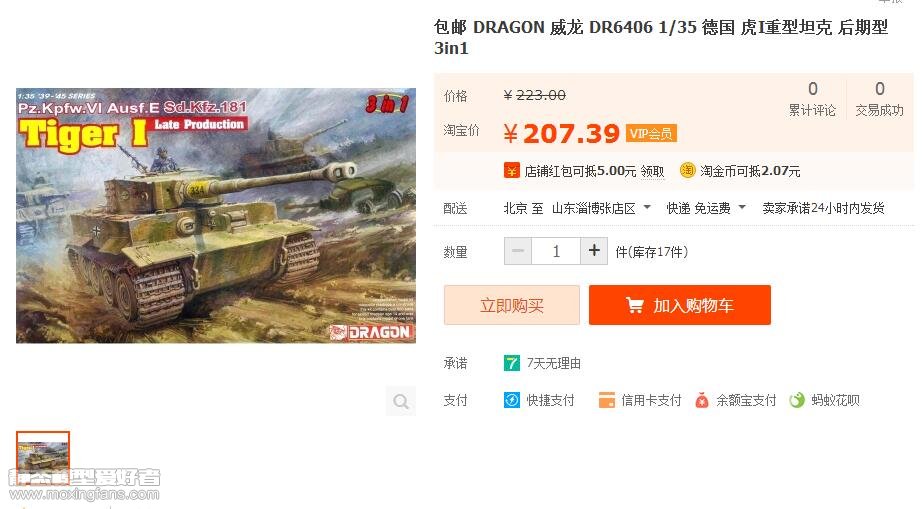
Task: Click the quantity input field
Action: [x=556, y=251]
